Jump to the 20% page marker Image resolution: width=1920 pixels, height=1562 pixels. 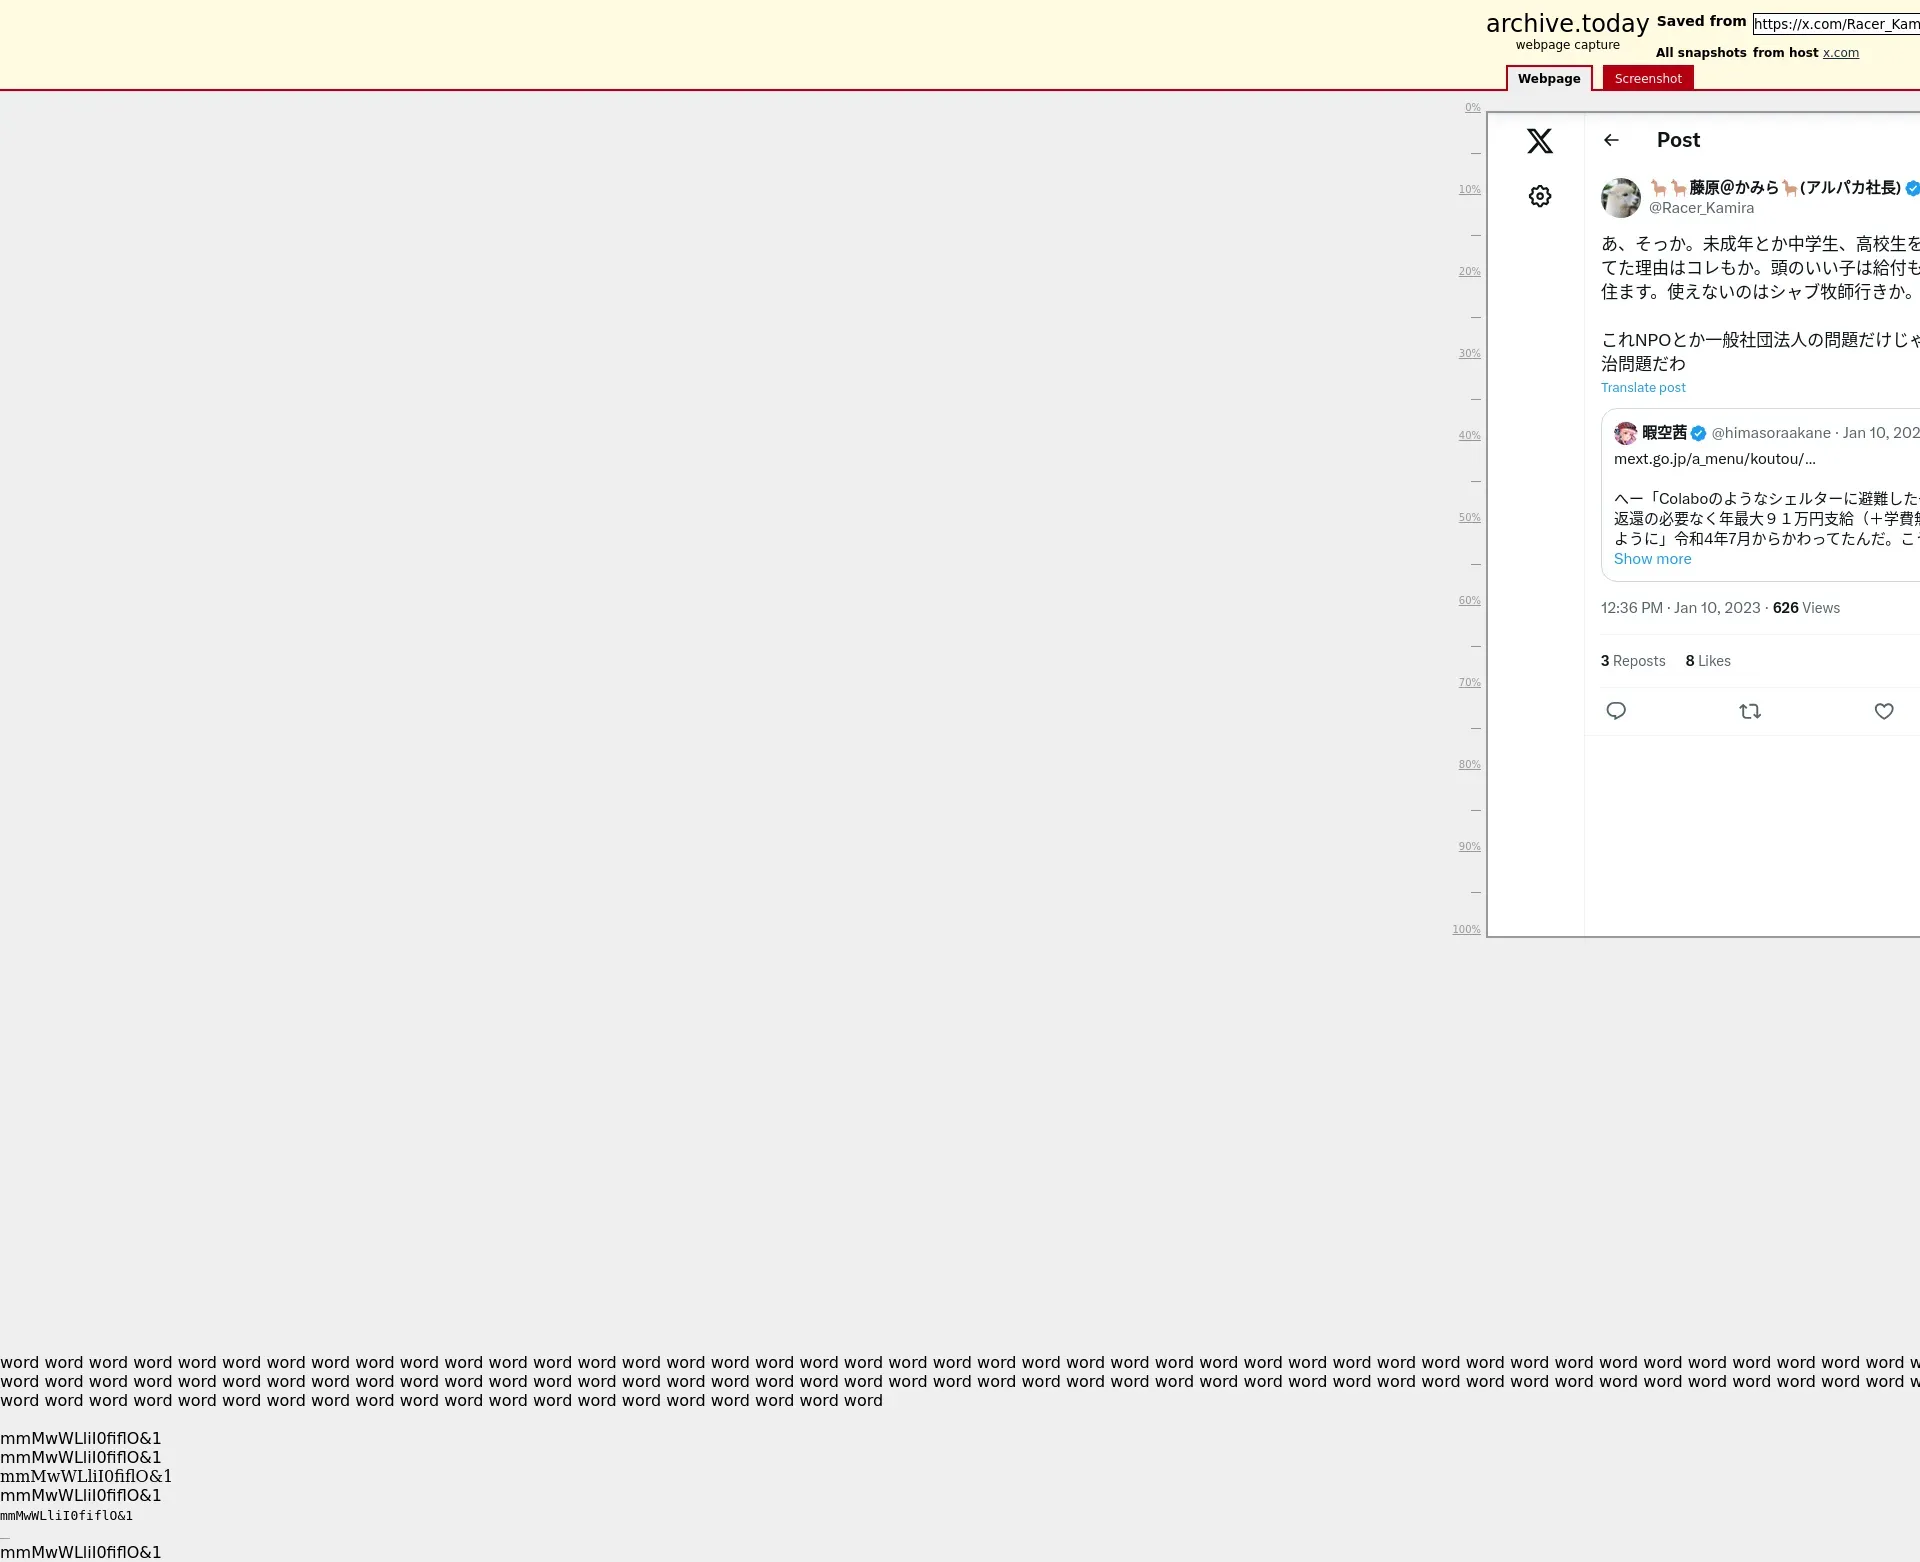click(1469, 271)
